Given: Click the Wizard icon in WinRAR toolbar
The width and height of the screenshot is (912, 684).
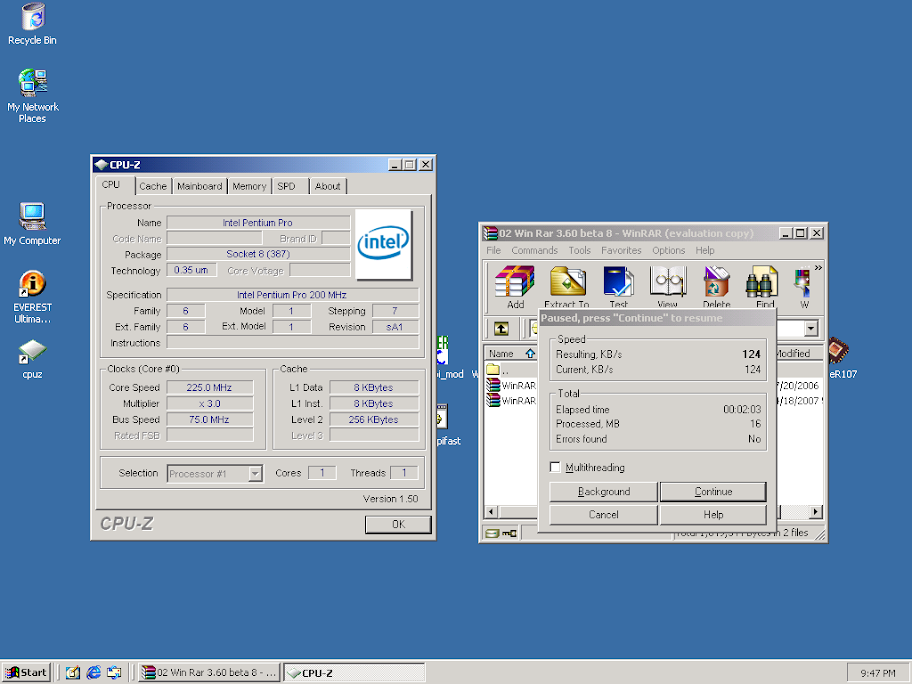Looking at the screenshot, I should point(803,287).
